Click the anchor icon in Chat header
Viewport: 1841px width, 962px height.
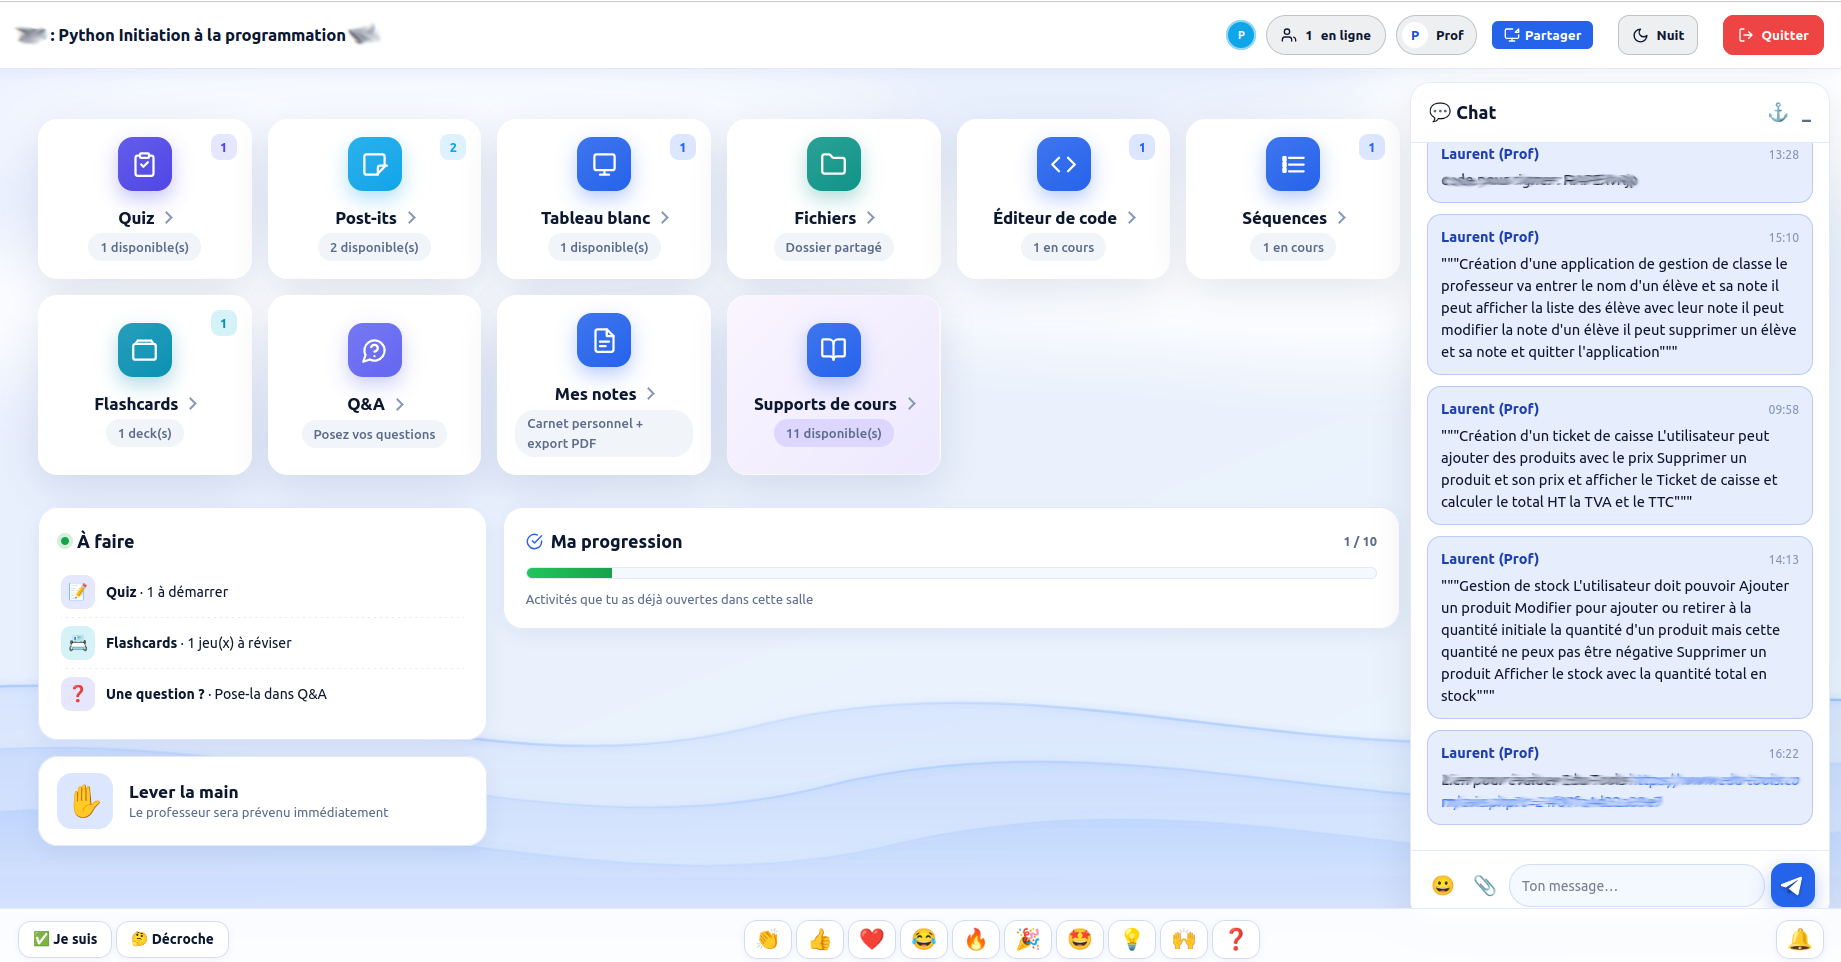(1778, 112)
